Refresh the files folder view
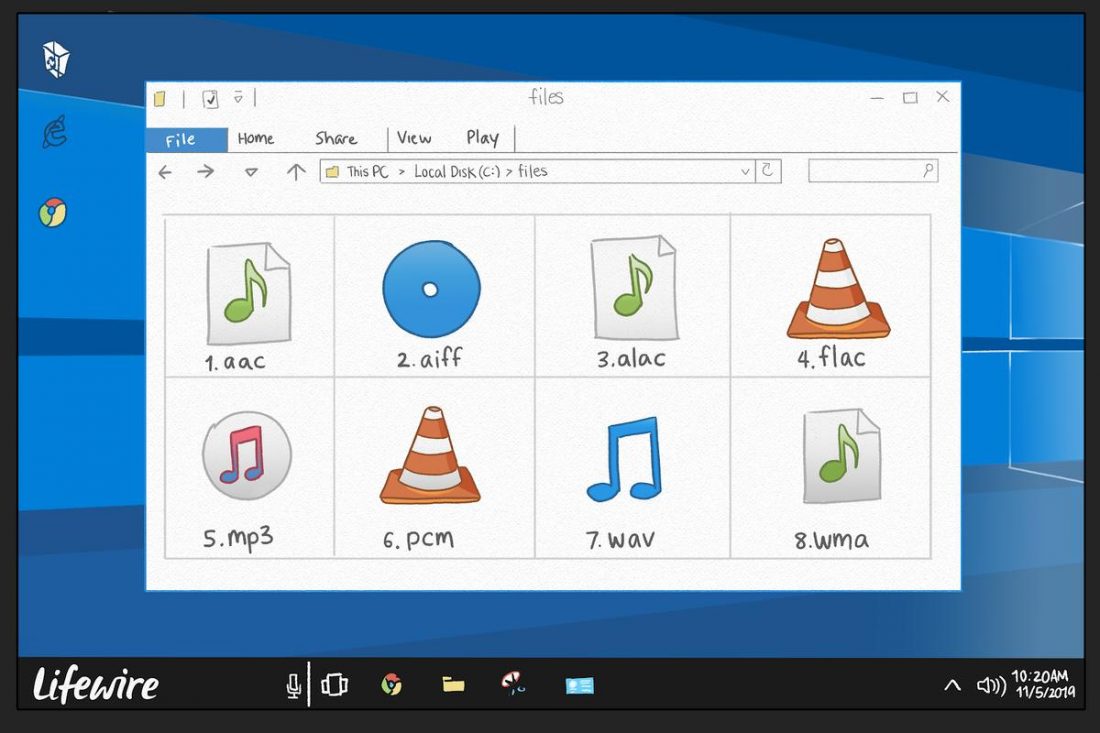Image resolution: width=1100 pixels, height=733 pixels. (x=768, y=171)
